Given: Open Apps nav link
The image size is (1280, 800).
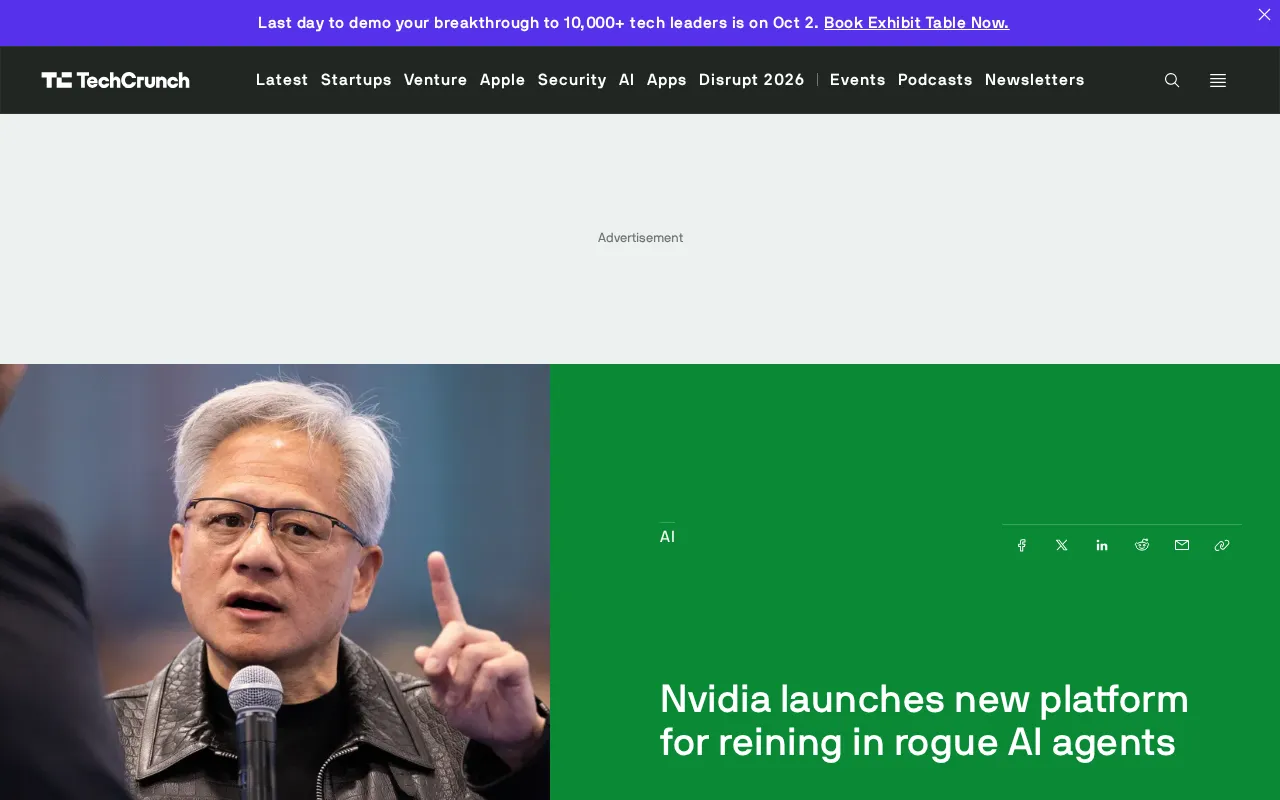Looking at the screenshot, I should 667,80.
